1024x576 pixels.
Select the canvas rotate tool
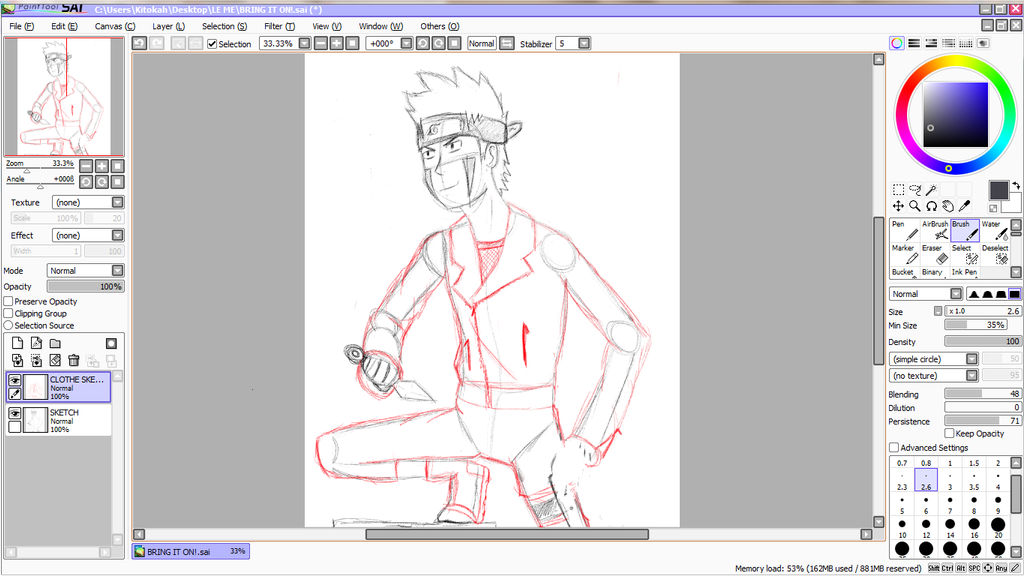coord(931,207)
